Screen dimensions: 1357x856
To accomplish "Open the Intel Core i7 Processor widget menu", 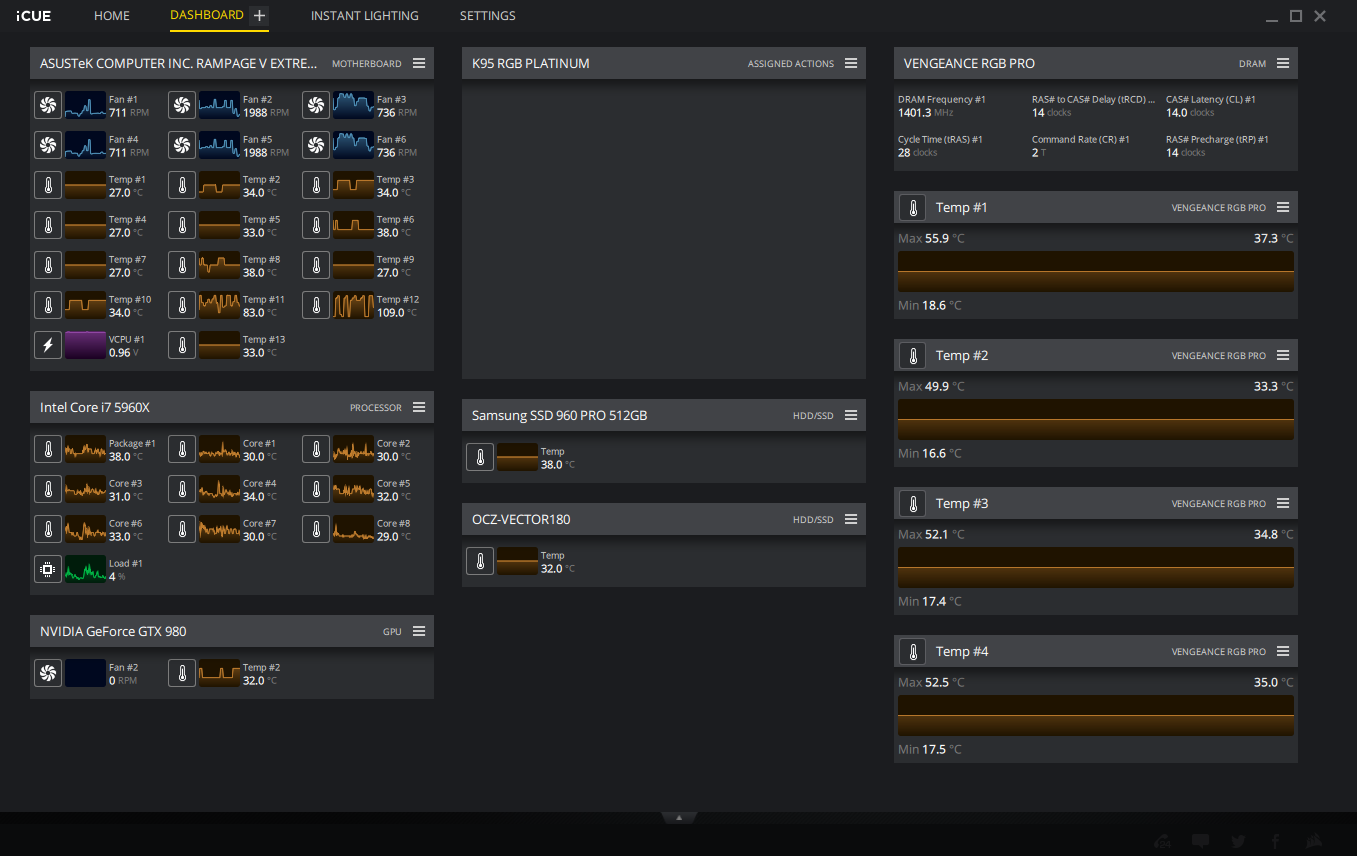I will point(419,407).
